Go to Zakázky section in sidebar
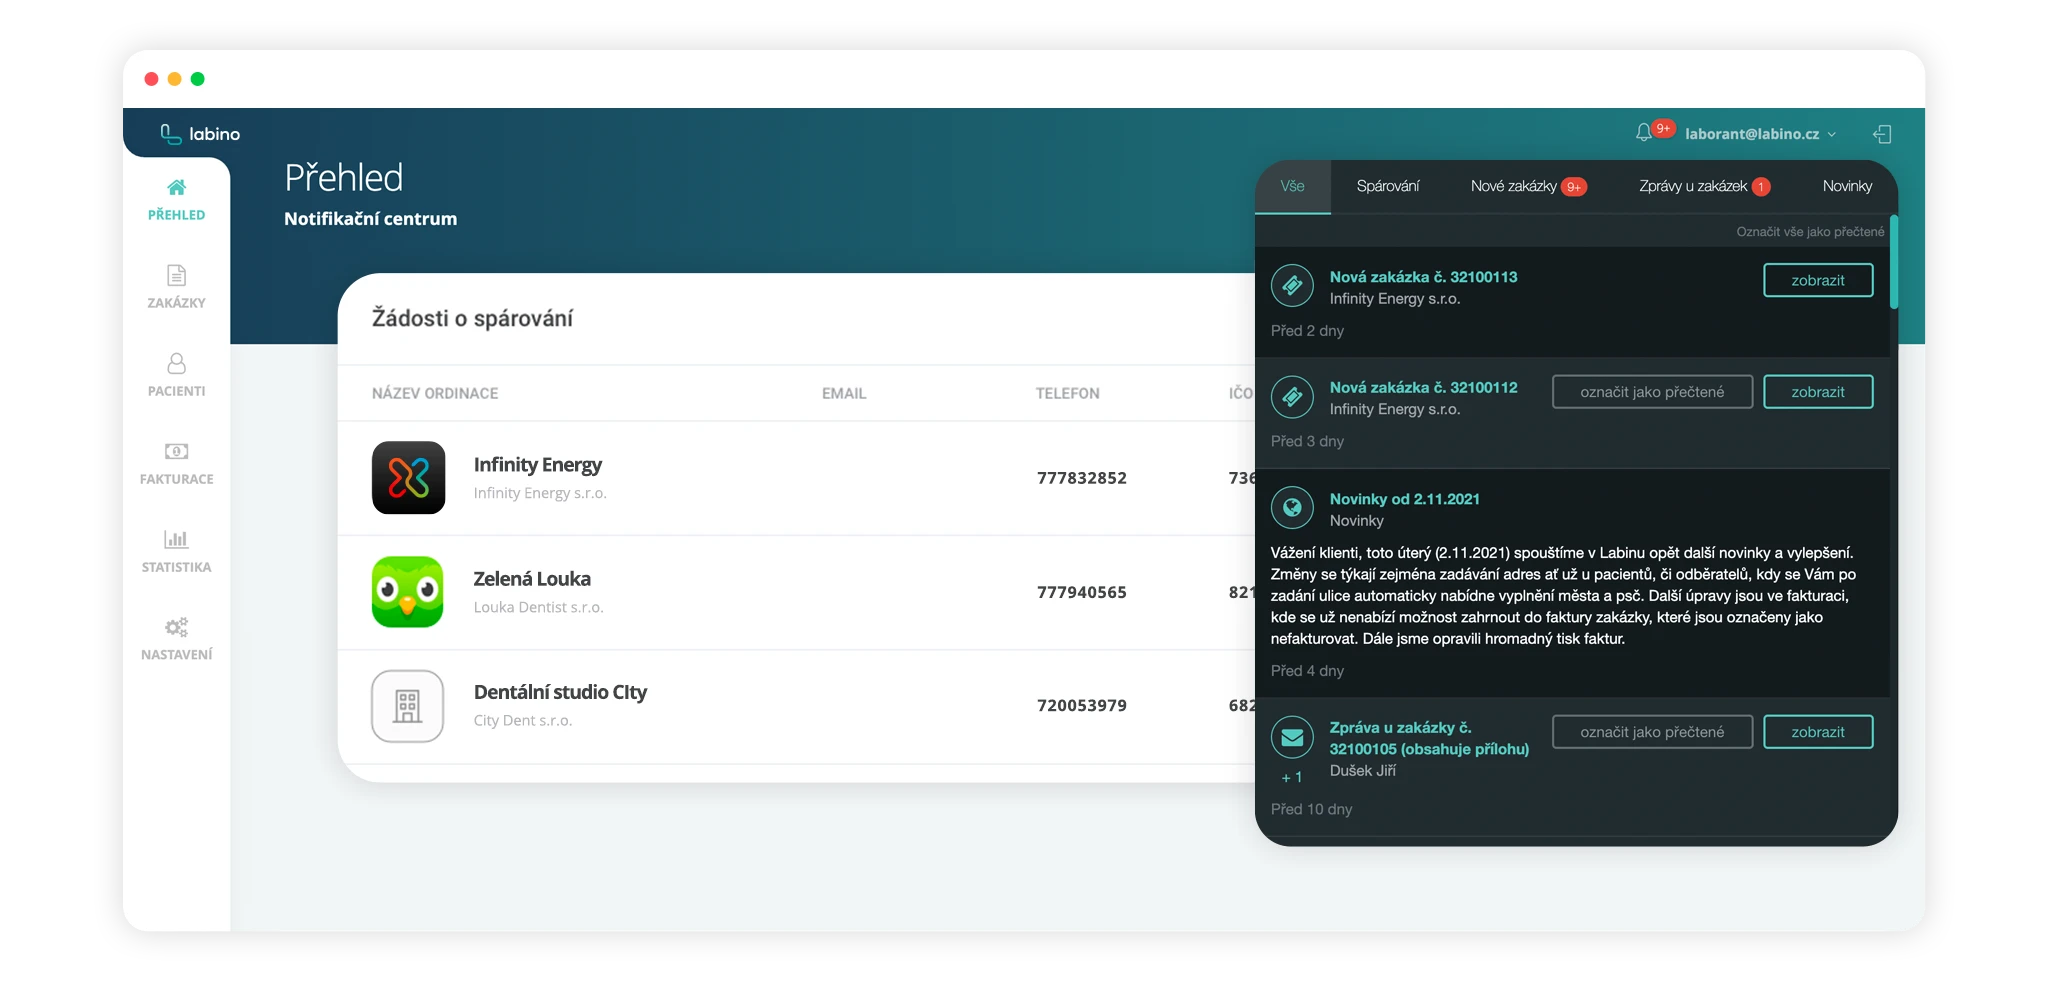The width and height of the screenshot is (2048, 986). tap(176, 288)
